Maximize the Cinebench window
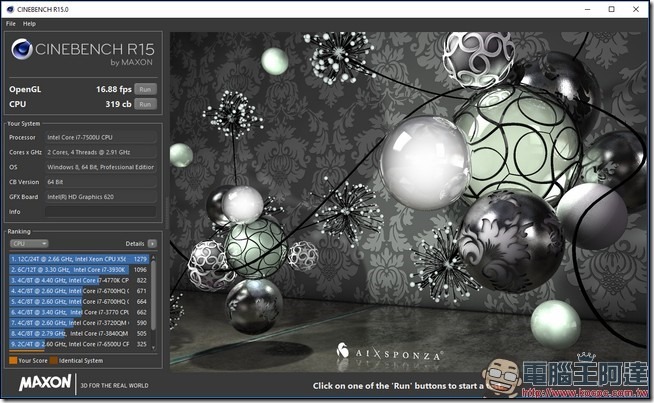654x403 pixels. pos(611,8)
